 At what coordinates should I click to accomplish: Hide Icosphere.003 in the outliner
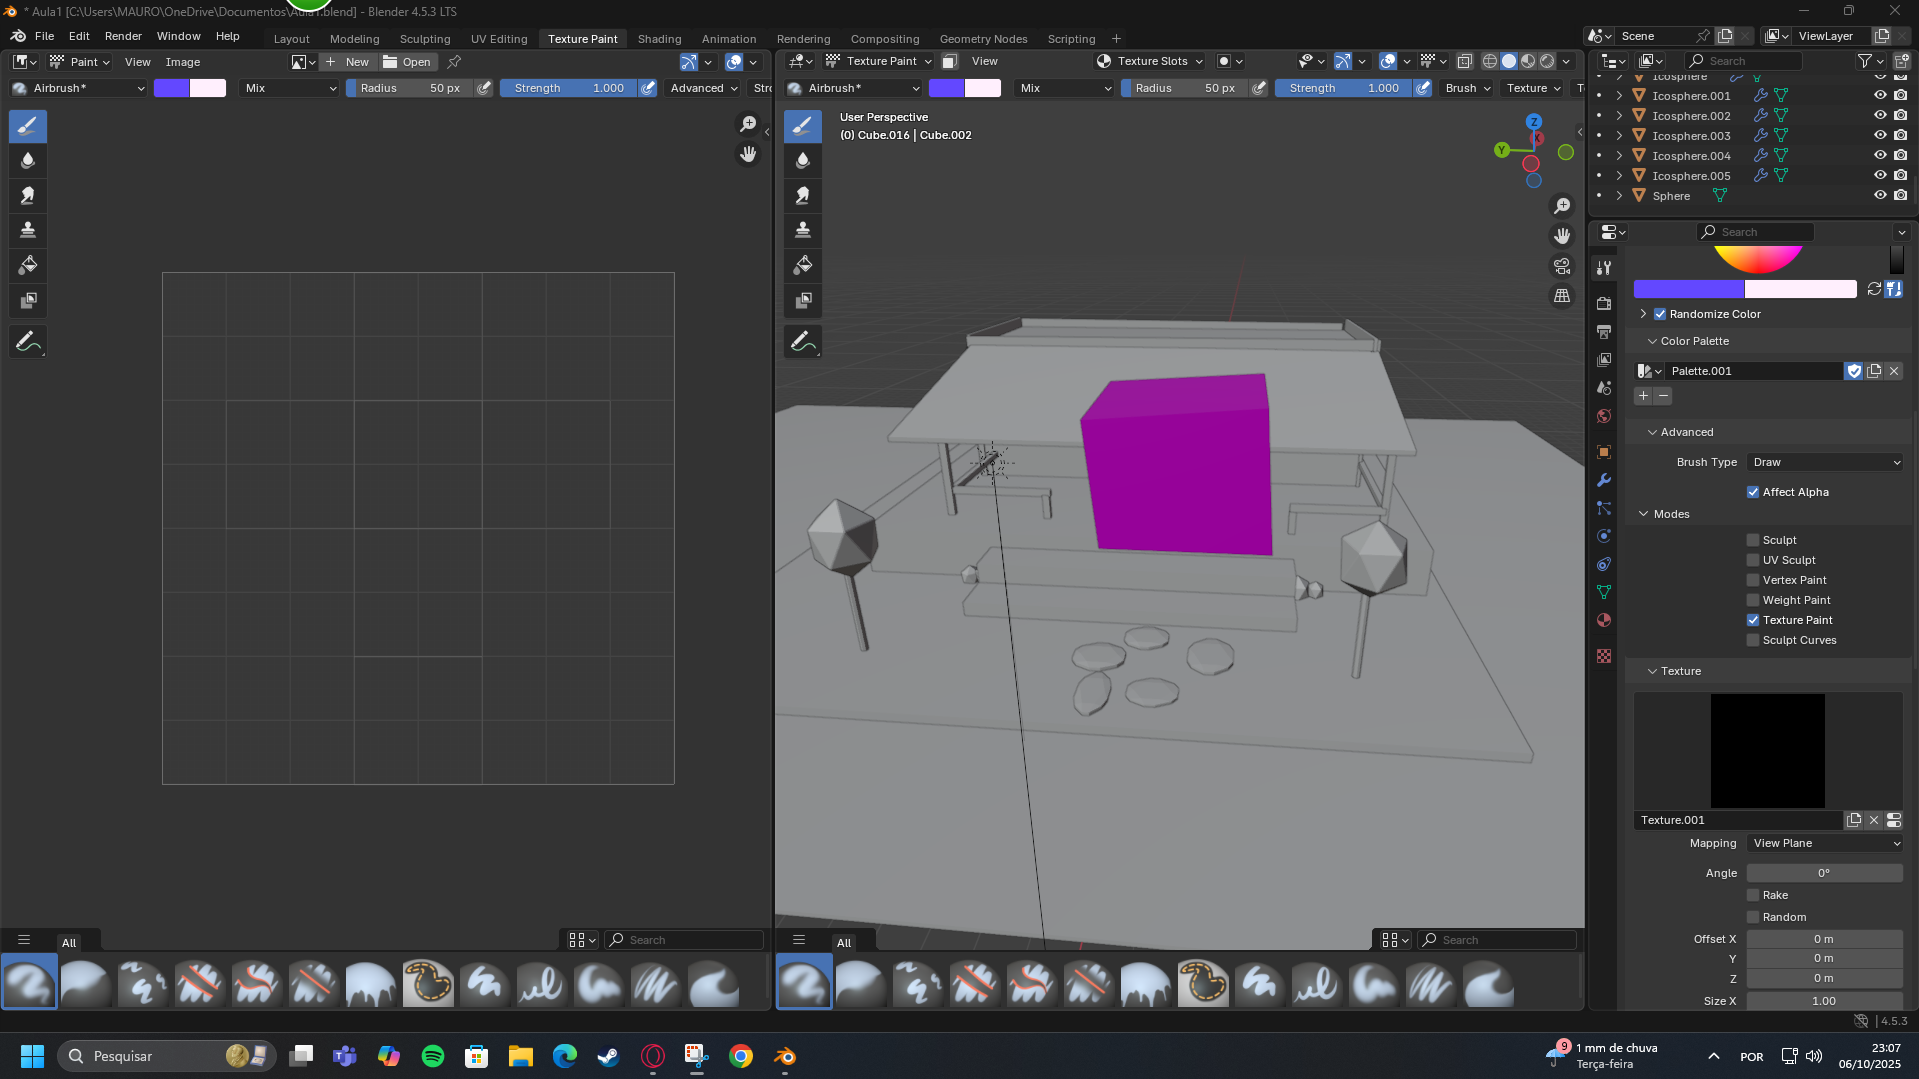pos(1879,136)
